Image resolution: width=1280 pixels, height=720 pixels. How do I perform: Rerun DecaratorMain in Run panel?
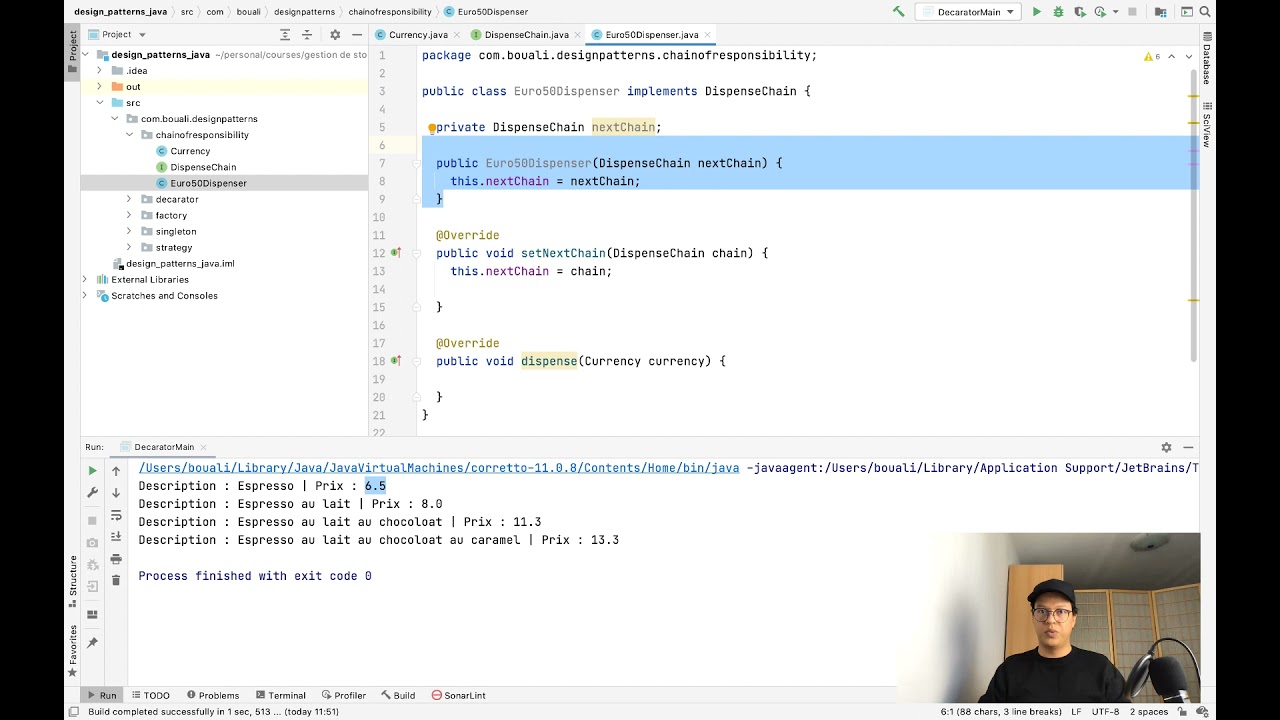click(92, 470)
